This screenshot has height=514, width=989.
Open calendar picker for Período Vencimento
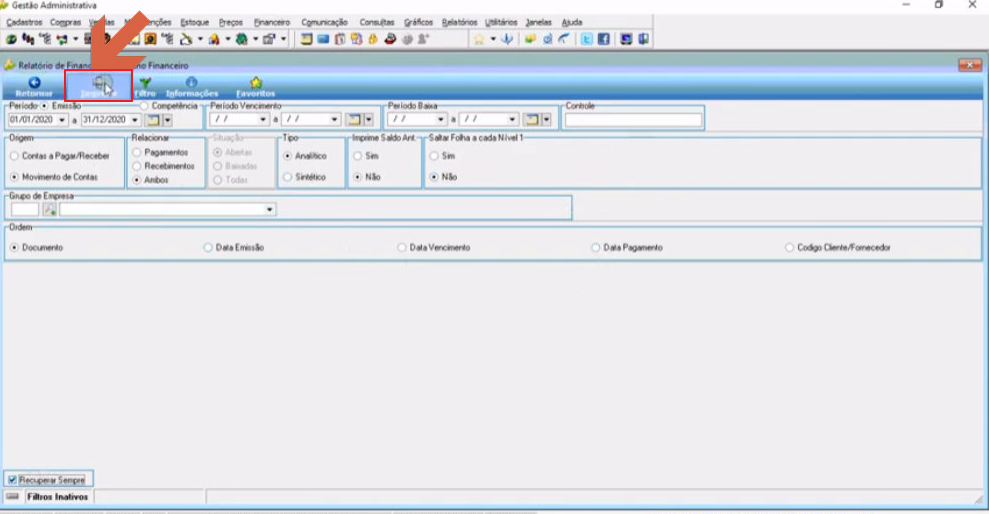tap(354, 119)
